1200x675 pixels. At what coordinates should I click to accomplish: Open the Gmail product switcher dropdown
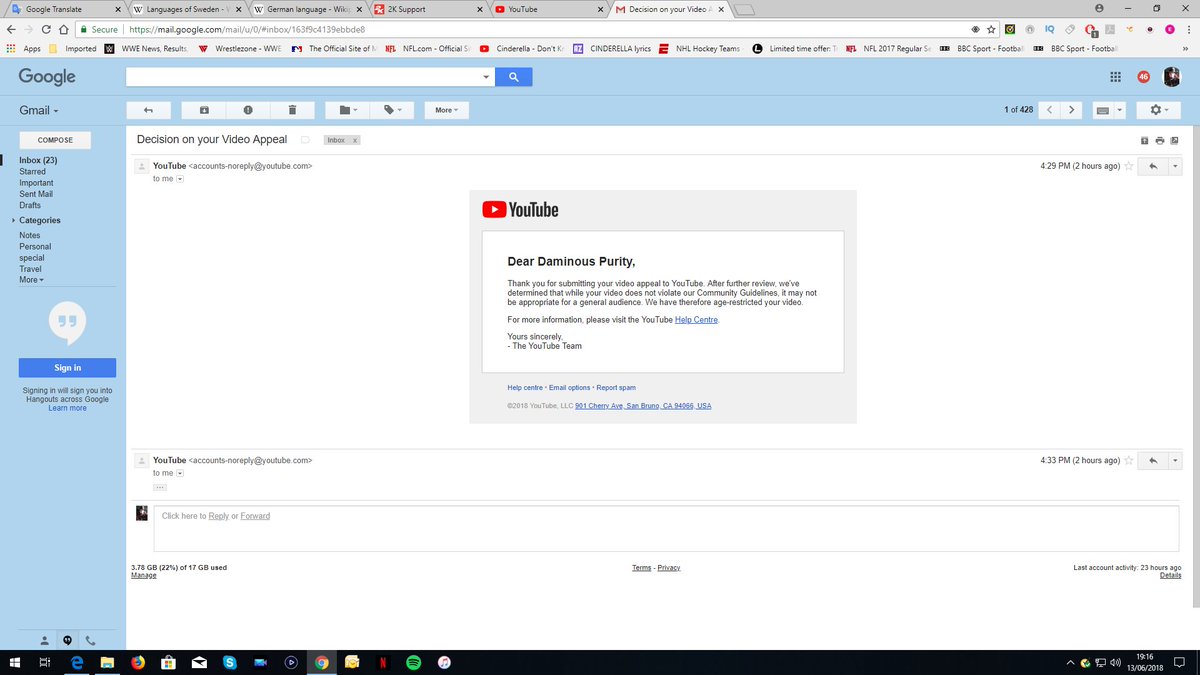click(x=39, y=110)
